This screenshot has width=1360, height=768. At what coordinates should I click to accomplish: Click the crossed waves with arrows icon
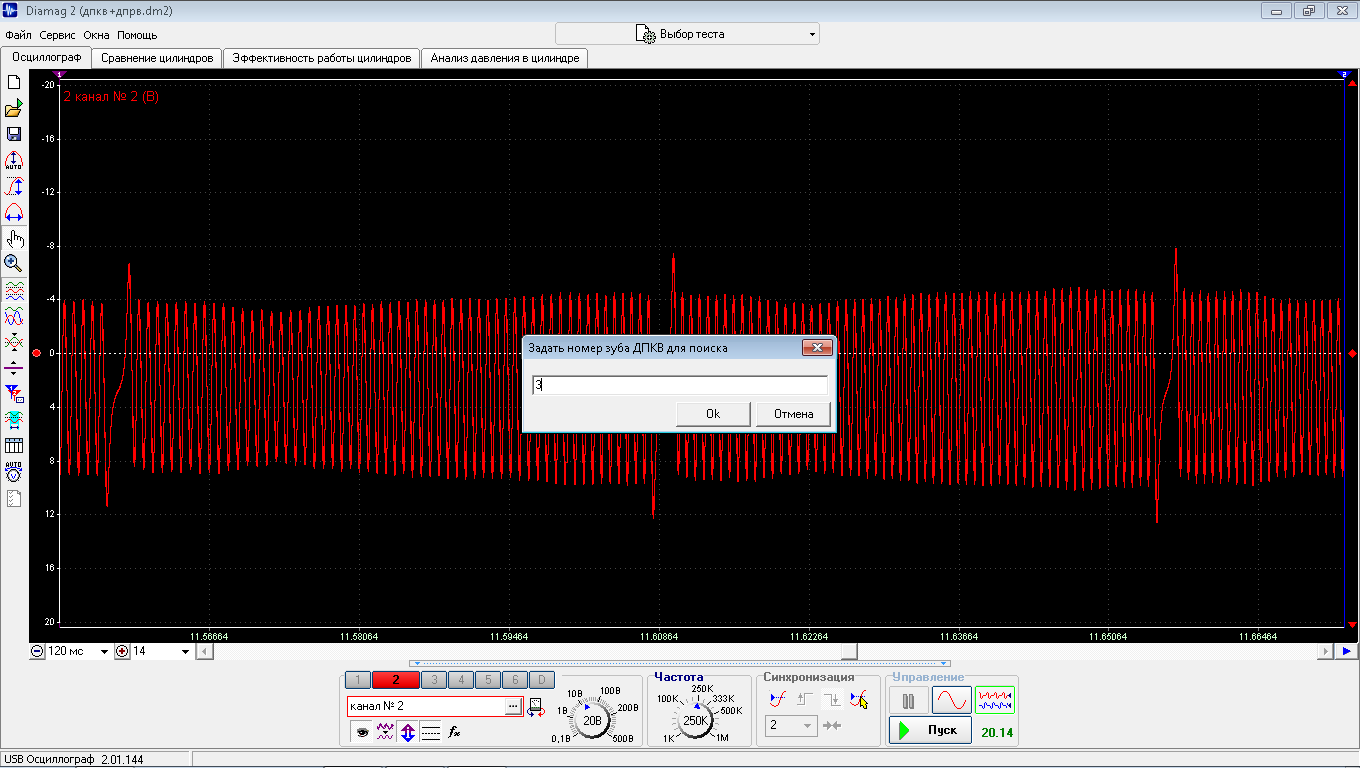click(14, 342)
